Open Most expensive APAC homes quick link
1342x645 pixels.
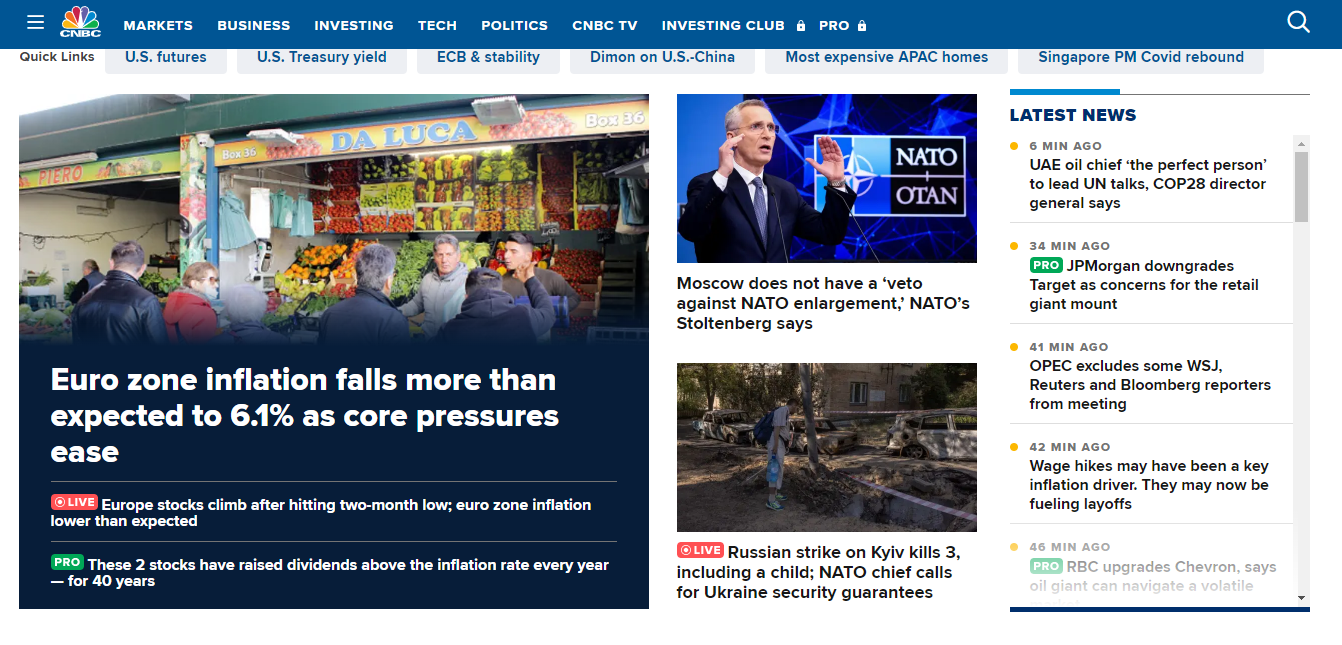pyautogui.click(x=886, y=57)
